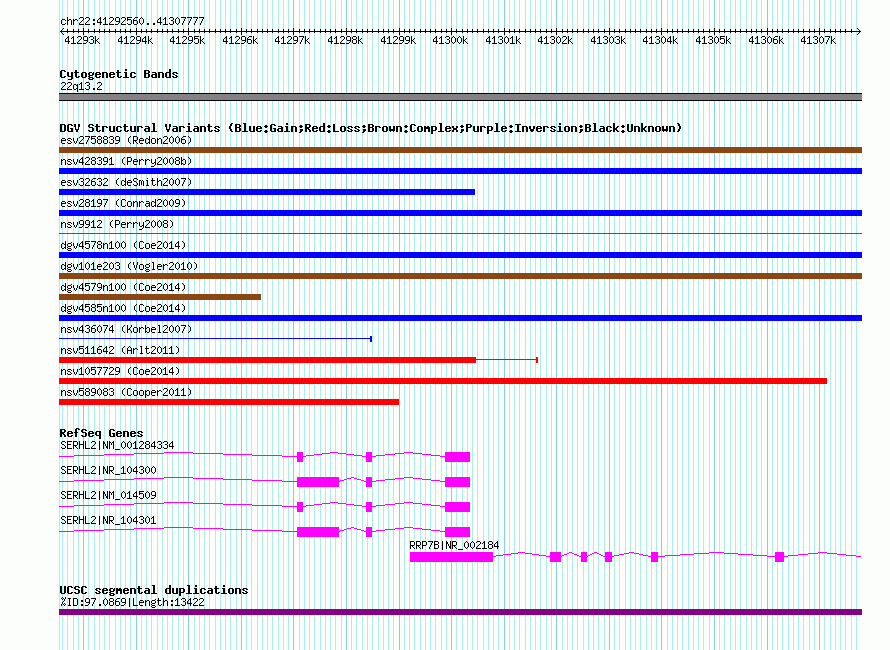
Task: Open variant esv32632 (deSmith2007) label
Action: [x=126, y=182]
